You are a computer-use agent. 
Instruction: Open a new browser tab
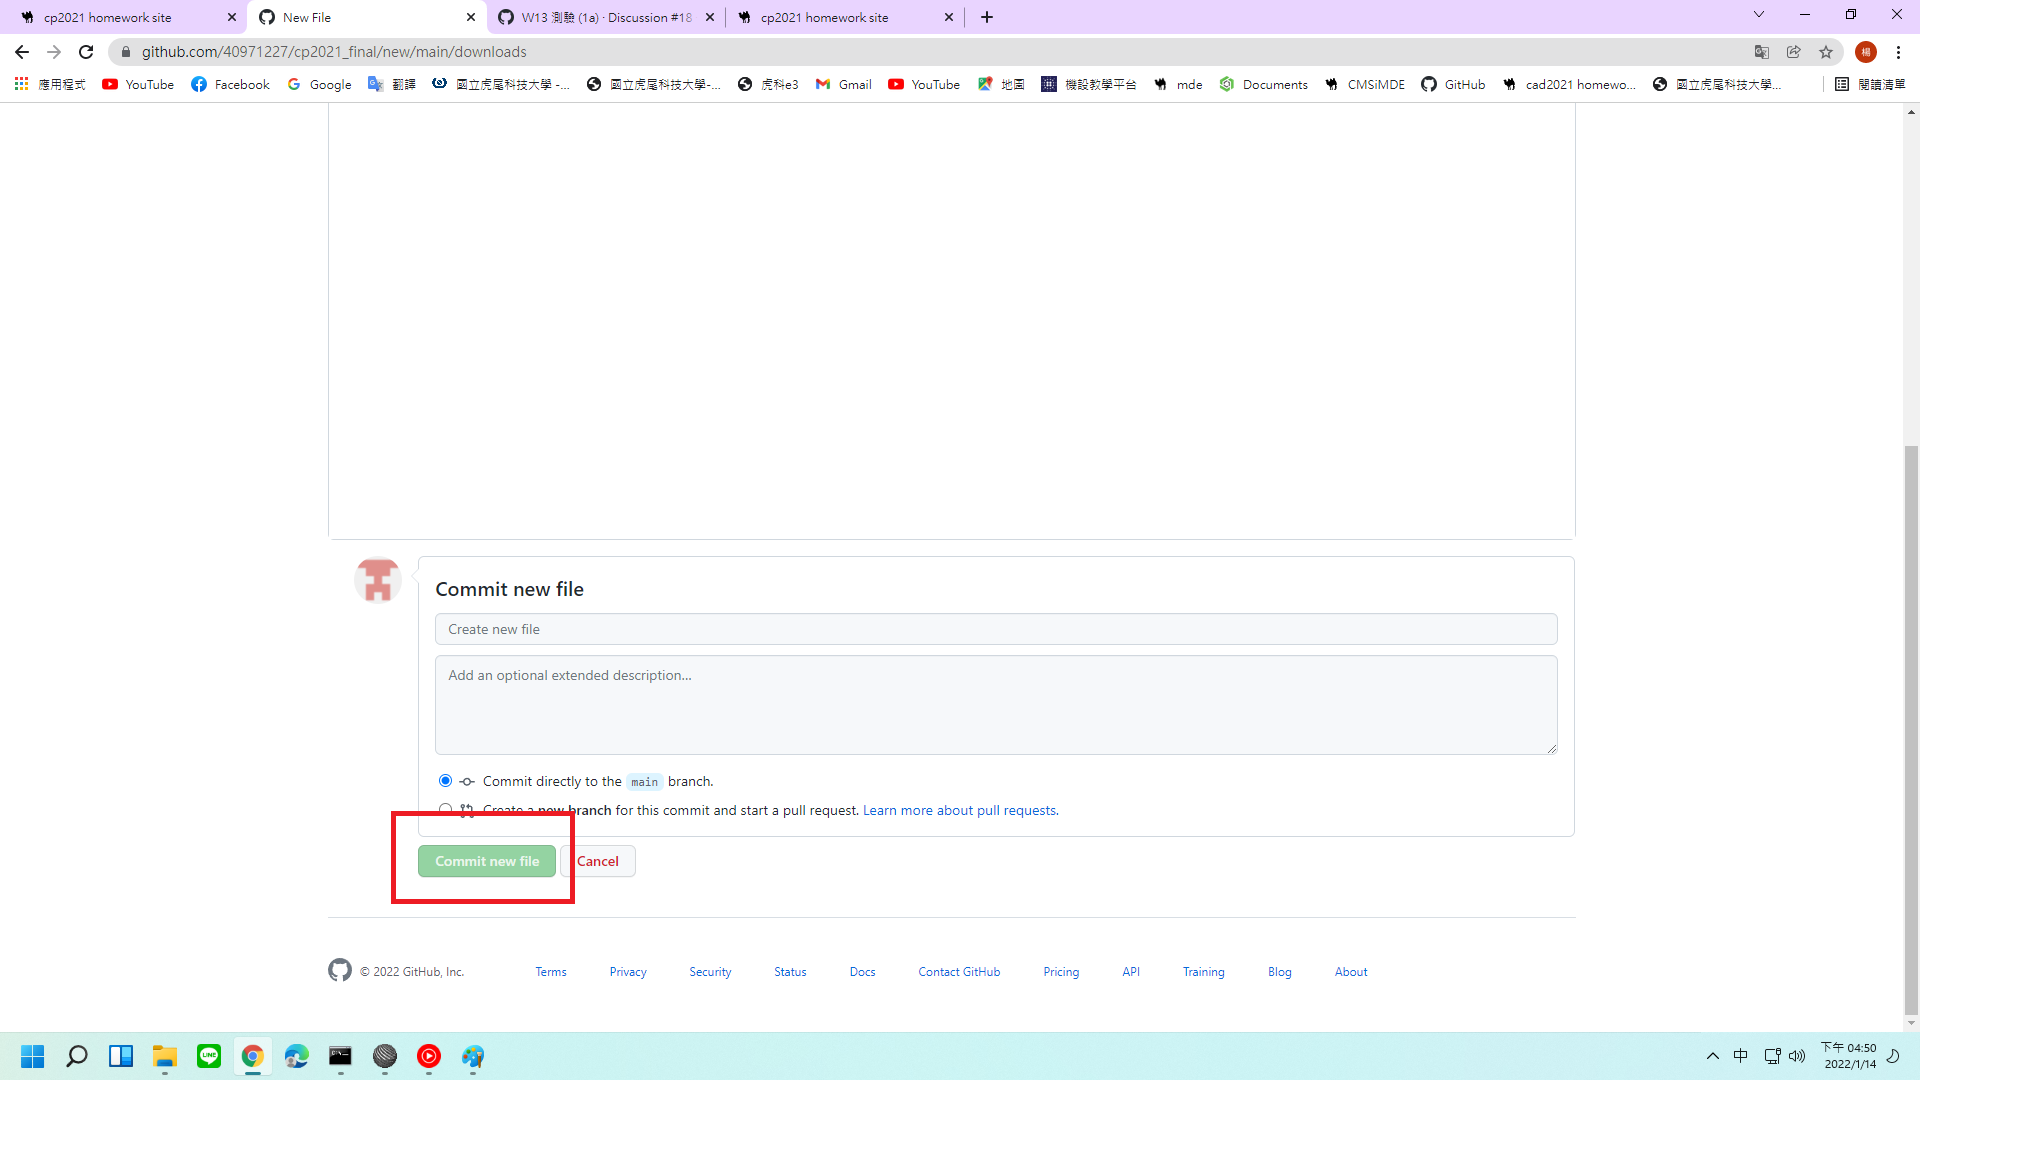(x=987, y=17)
